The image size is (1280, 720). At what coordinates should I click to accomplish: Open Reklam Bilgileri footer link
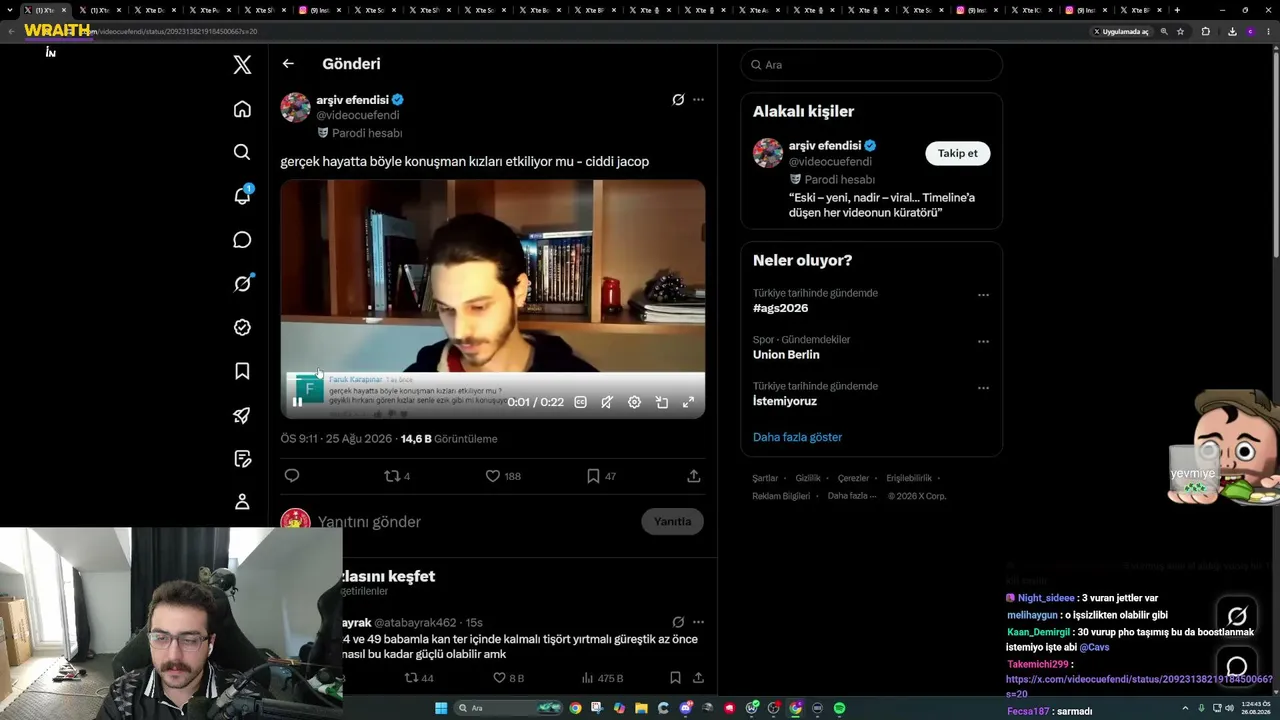point(781,496)
